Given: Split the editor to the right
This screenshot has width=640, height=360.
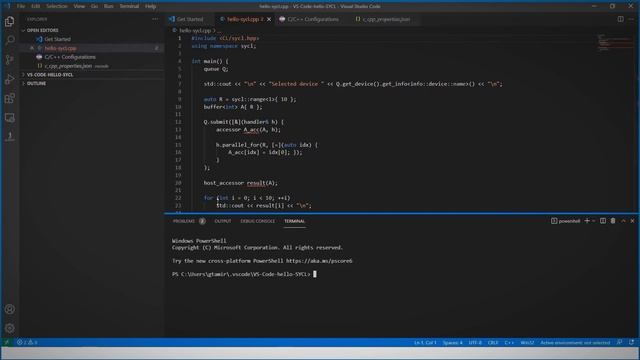Looking at the screenshot, I should 620,19.
